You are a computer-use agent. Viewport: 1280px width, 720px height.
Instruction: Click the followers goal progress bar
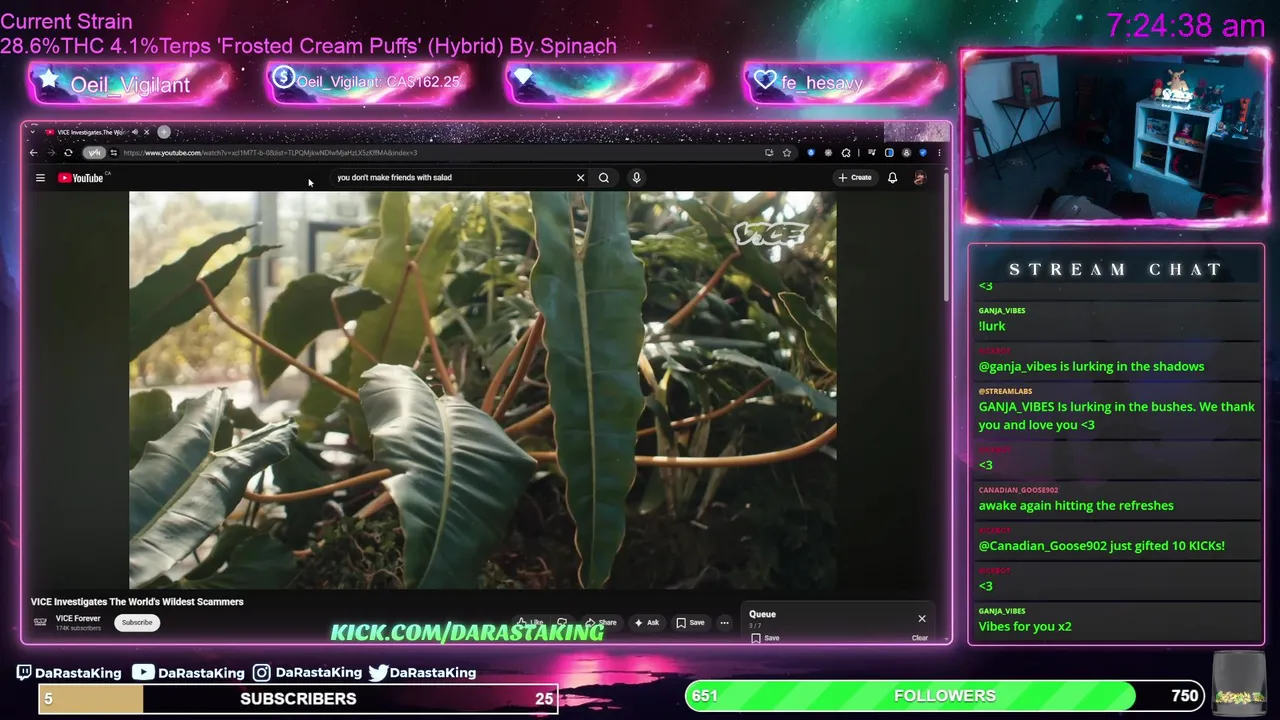click(x=945, y=696)
